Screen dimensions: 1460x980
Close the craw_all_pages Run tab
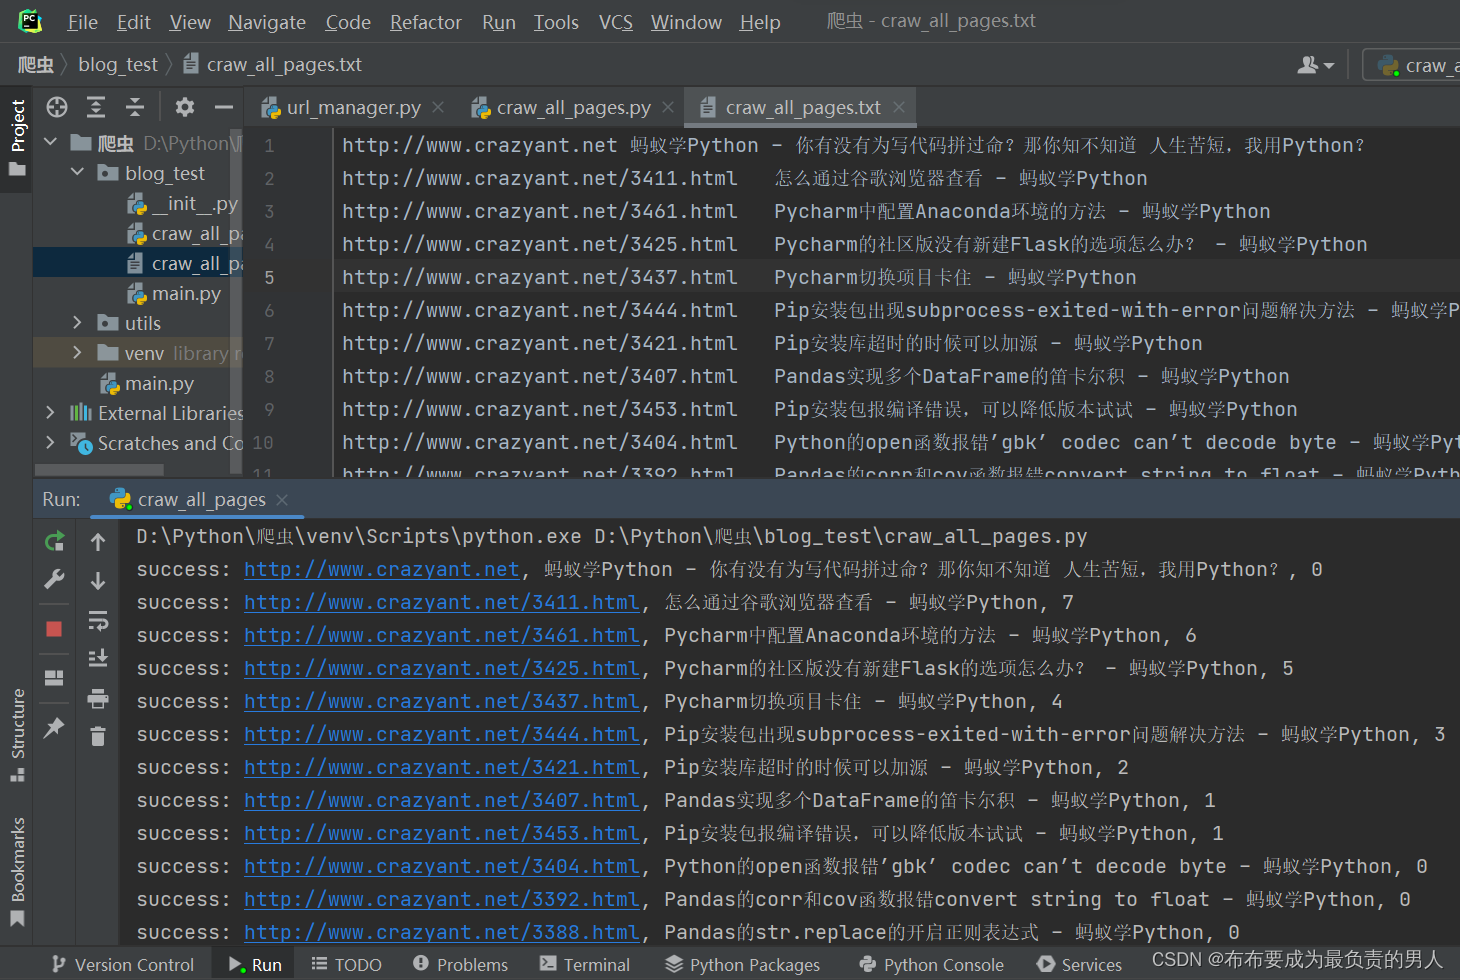tap(282, 499)
